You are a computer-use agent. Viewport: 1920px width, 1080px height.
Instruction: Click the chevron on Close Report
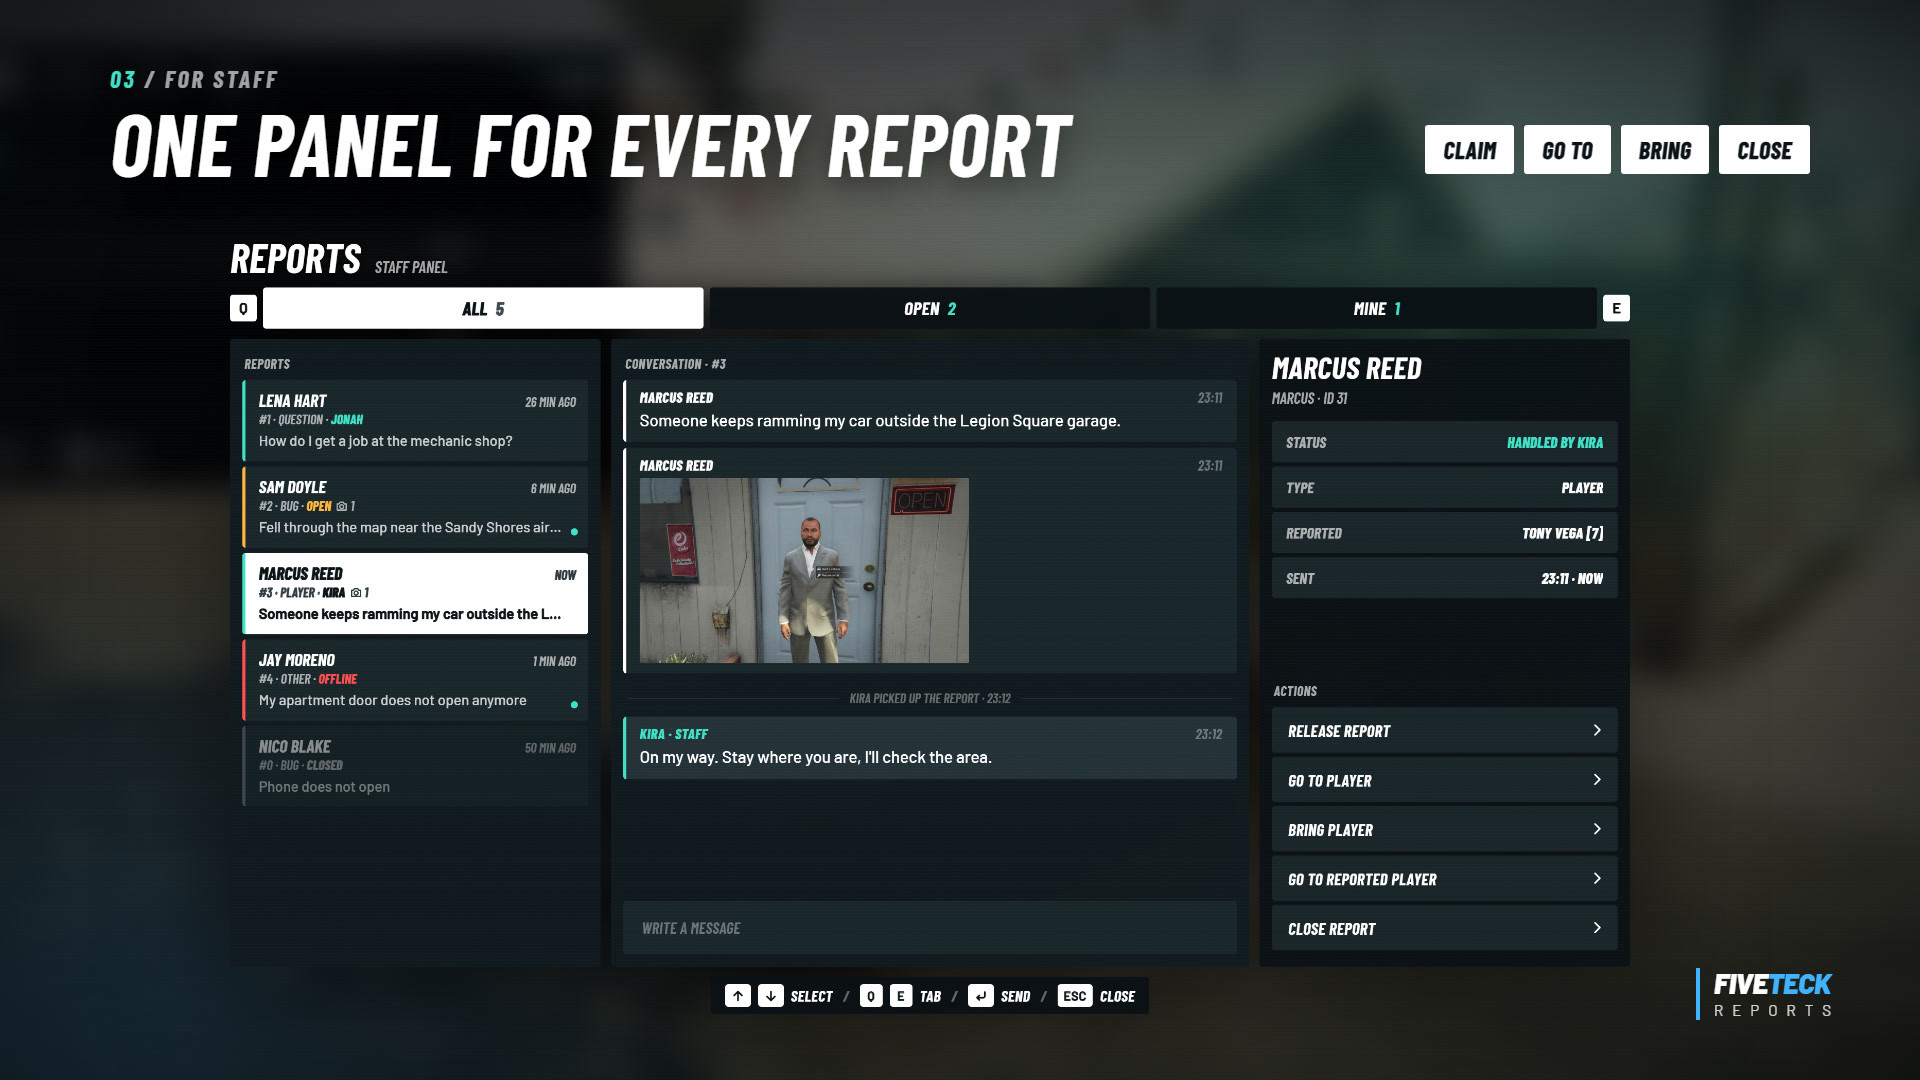point(1597,928)
